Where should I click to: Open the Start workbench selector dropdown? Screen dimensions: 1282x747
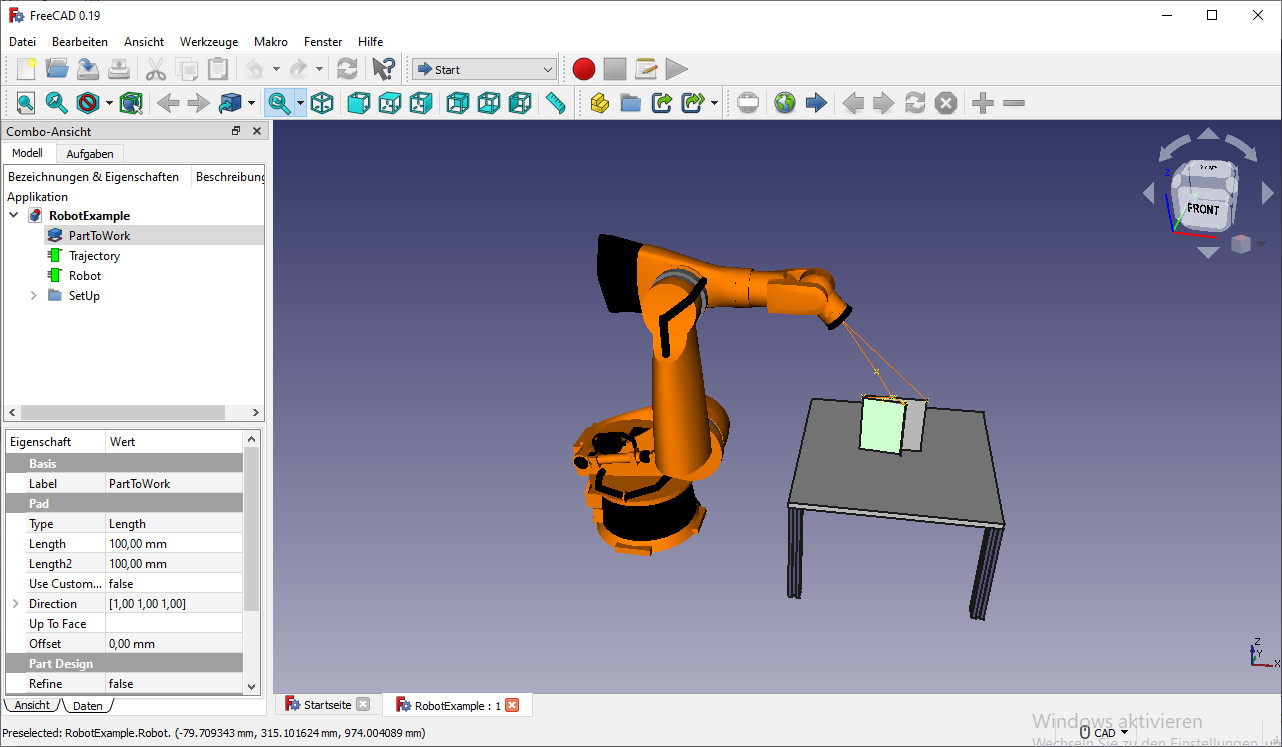tap(484, 69)
